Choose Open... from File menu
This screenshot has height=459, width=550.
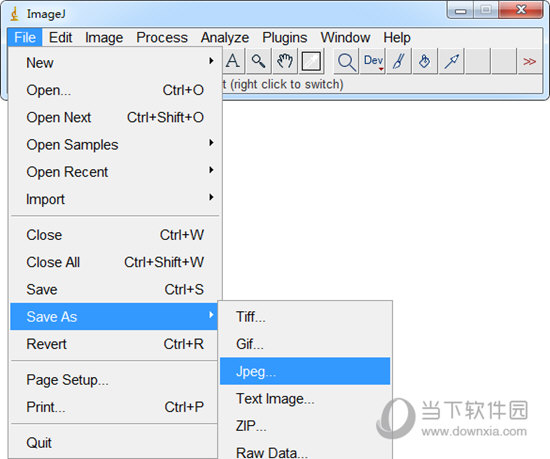(x=114, y=90)
